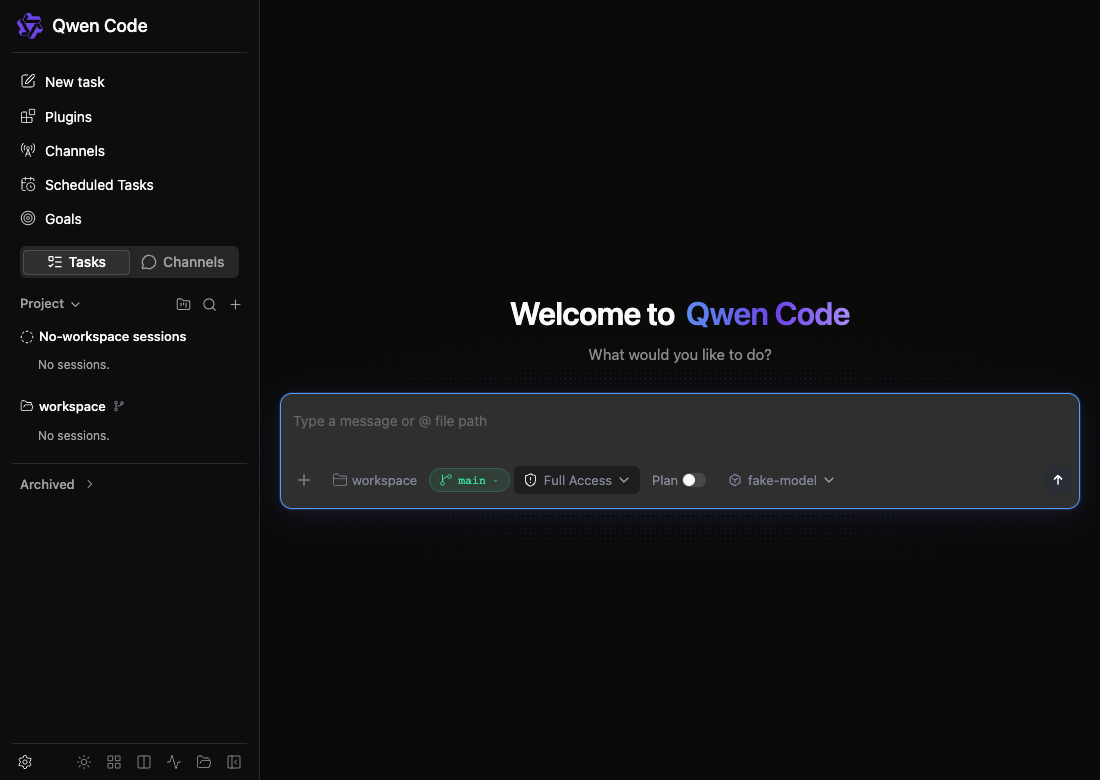Open settings via the gear icon
Viewport: 1100px width, 780px height.
[25, 762]
